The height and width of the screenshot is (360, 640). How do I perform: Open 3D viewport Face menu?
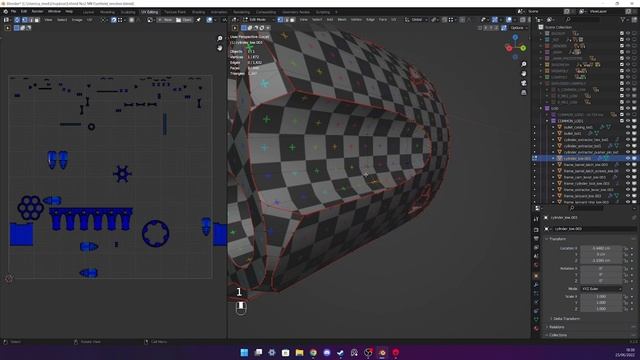point(382,20)
